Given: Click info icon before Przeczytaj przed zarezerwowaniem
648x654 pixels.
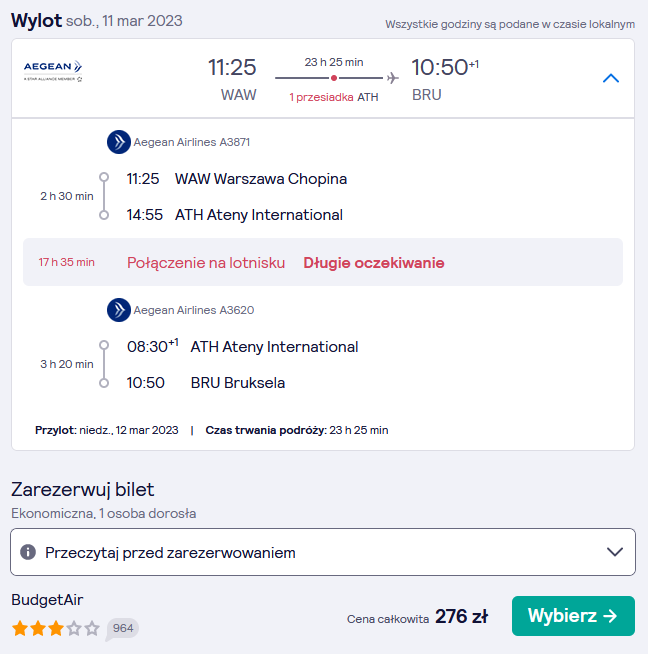Looking at the screenshot, I should (x=28, y=552).
